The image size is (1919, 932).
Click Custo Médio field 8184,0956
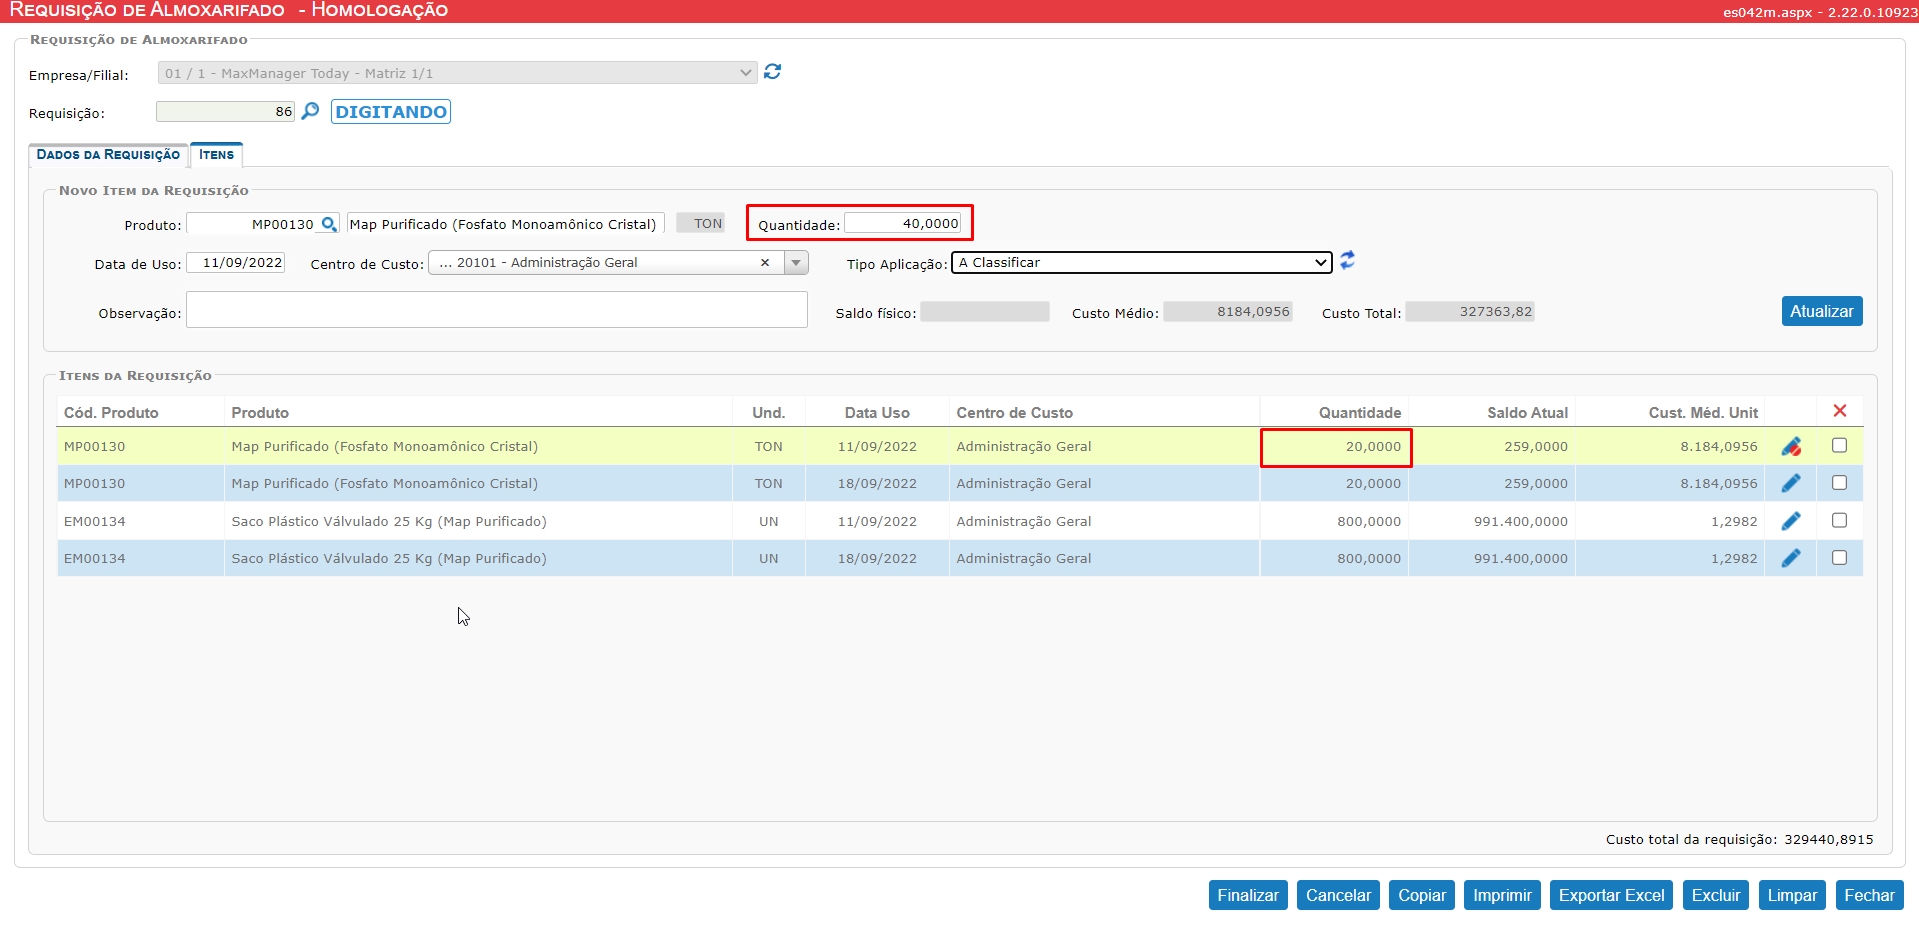pos(1228,312)
